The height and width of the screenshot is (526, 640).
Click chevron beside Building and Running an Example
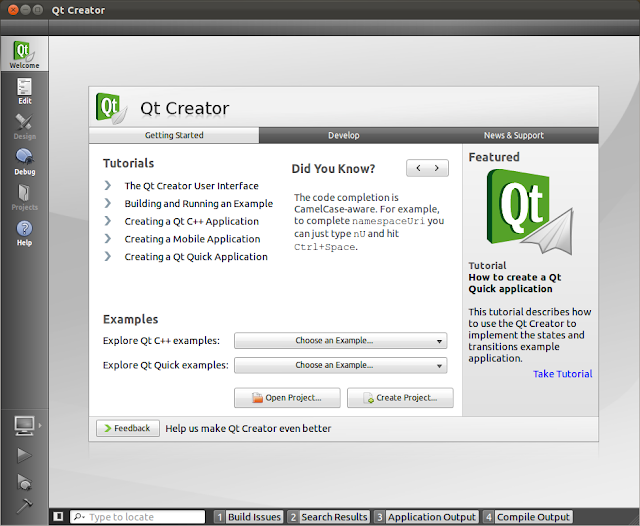coord(108,203)
